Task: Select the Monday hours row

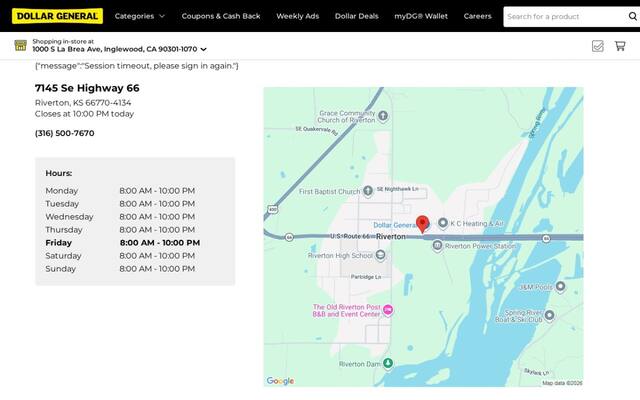Action: click(120, 191)
